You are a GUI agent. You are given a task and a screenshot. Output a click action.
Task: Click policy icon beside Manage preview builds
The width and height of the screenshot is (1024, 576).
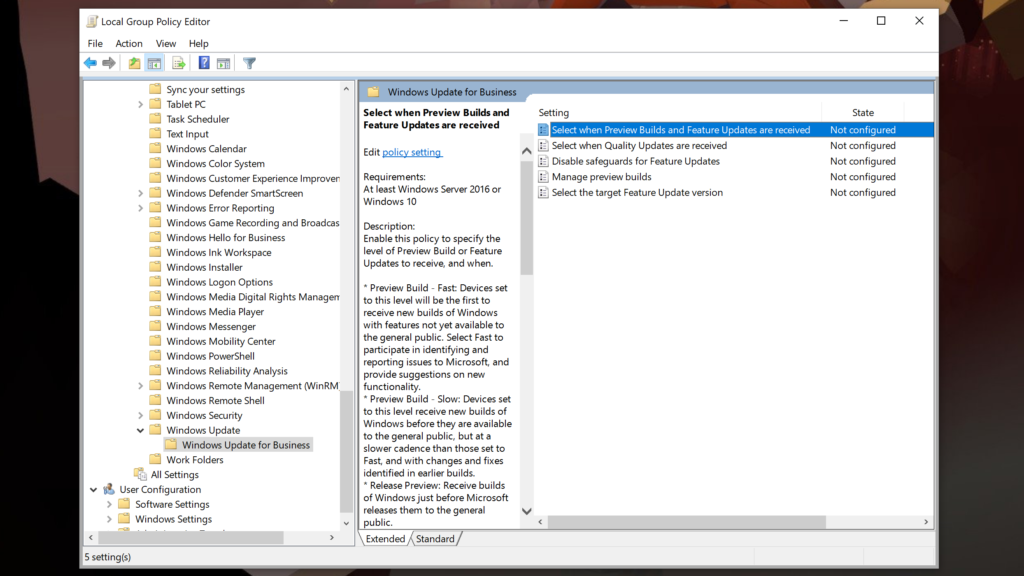coord(543,177)
